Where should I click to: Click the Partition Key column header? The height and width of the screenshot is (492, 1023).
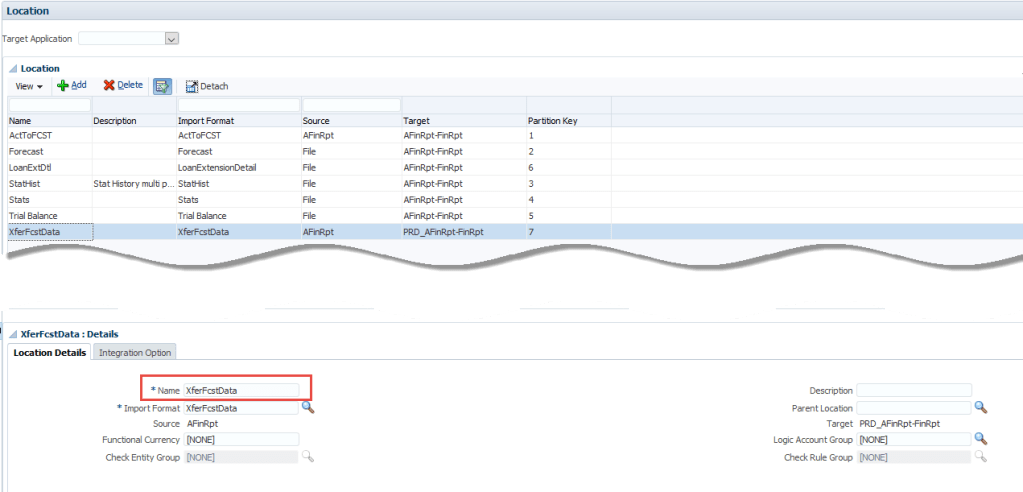(x=552, y=121)
